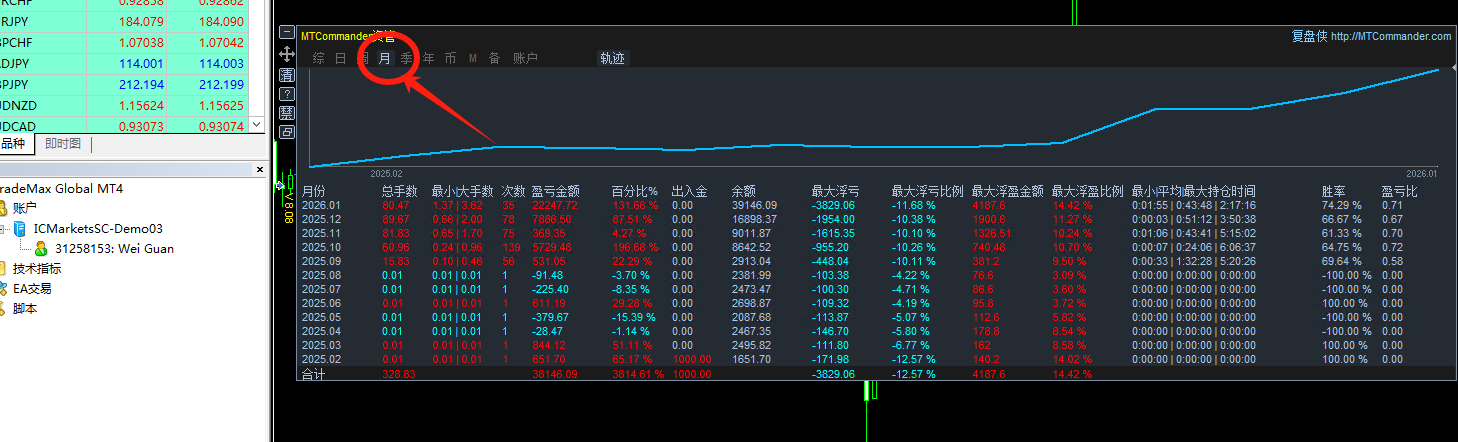
Task: Click the chart end date label 2026.01
Action: pyautogui.click(x=1421, y=173)
